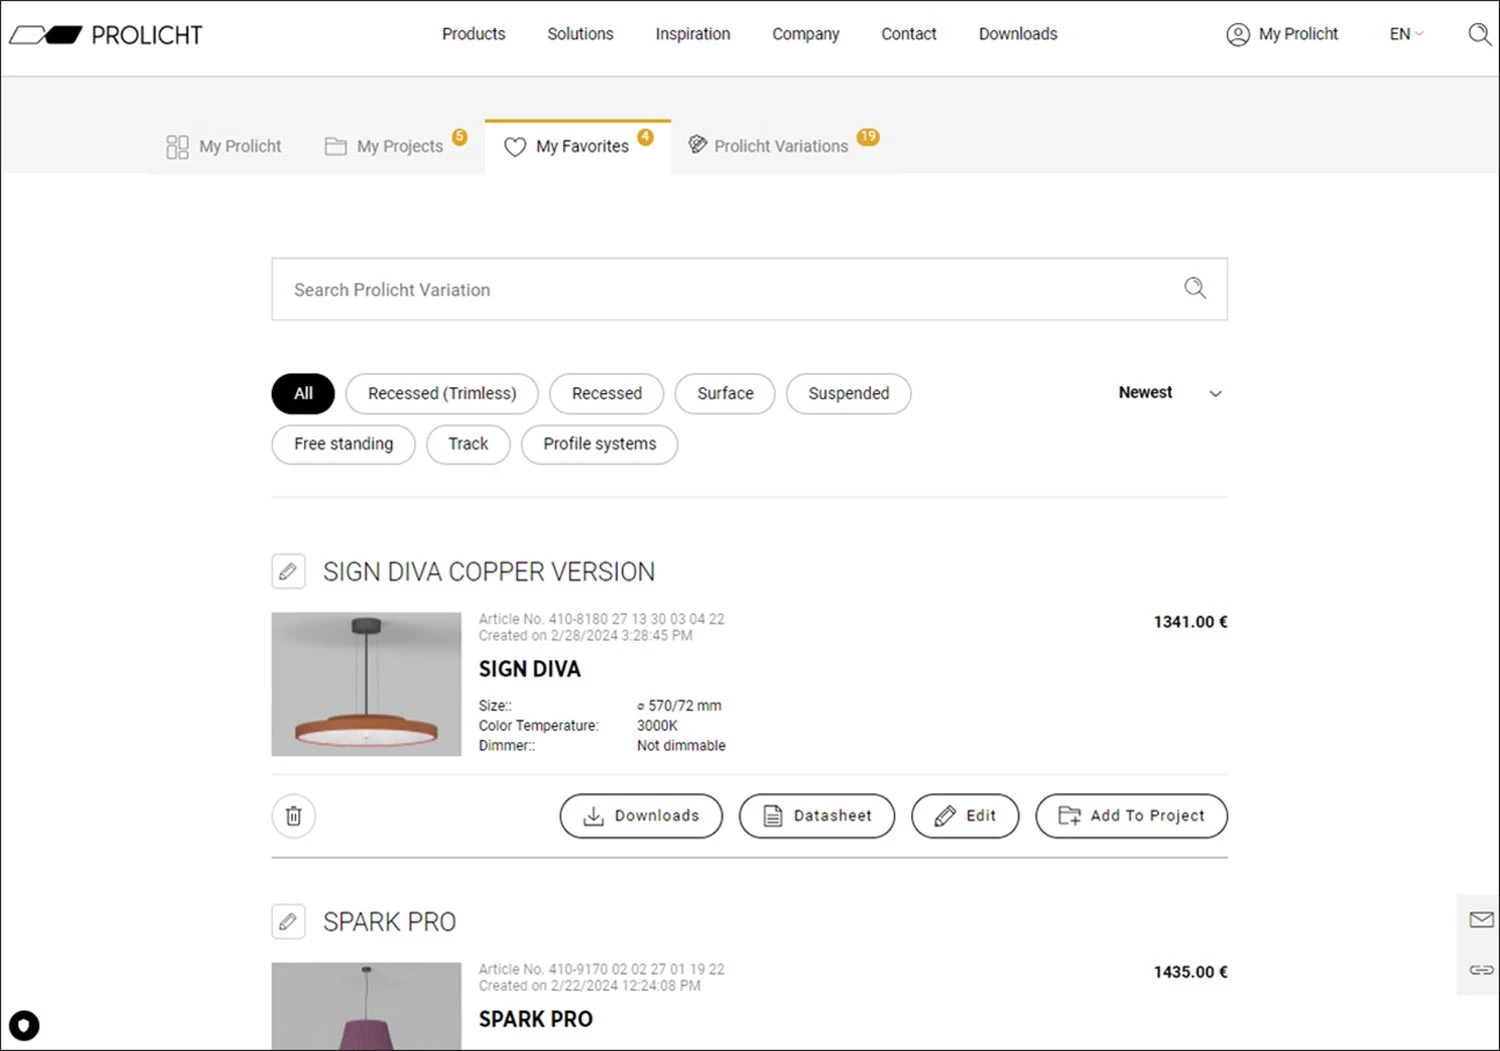The width and height of the screenshot is (1500, 1051).
Task: Click the 3000K color temperature value
Action: click(x=657, y=726)
